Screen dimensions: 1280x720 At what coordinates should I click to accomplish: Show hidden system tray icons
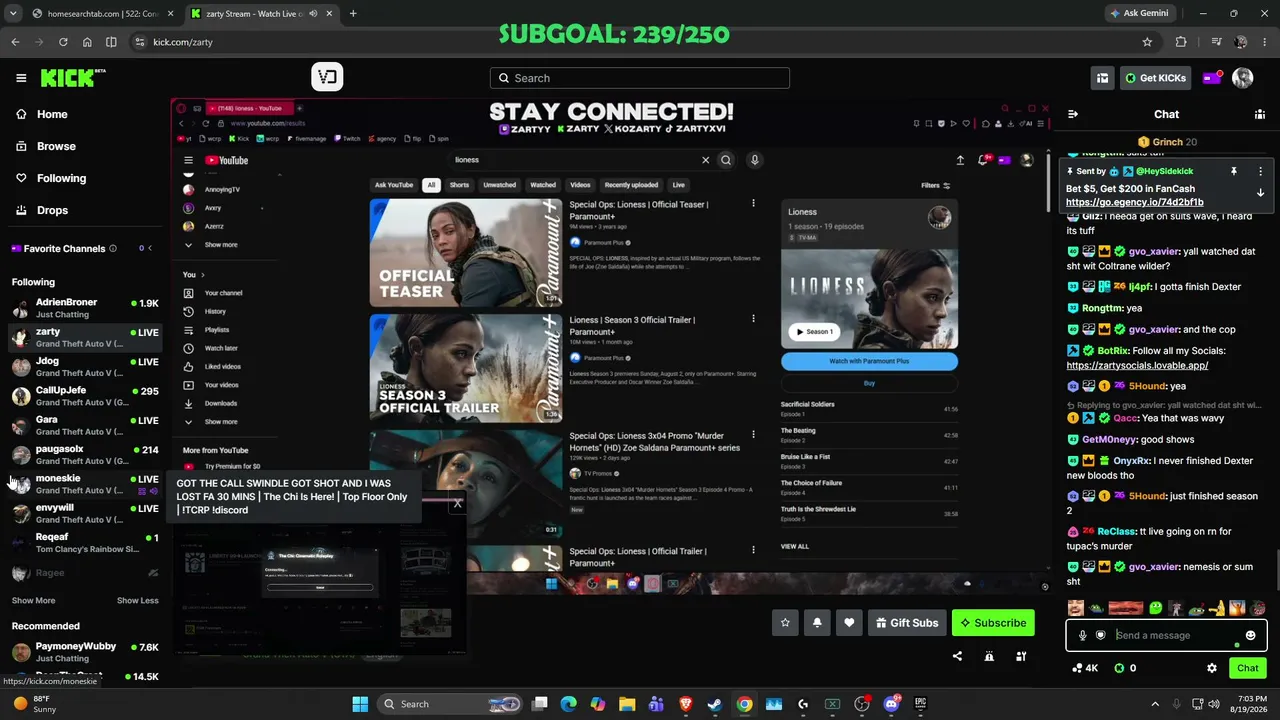tap(1155, 704)
